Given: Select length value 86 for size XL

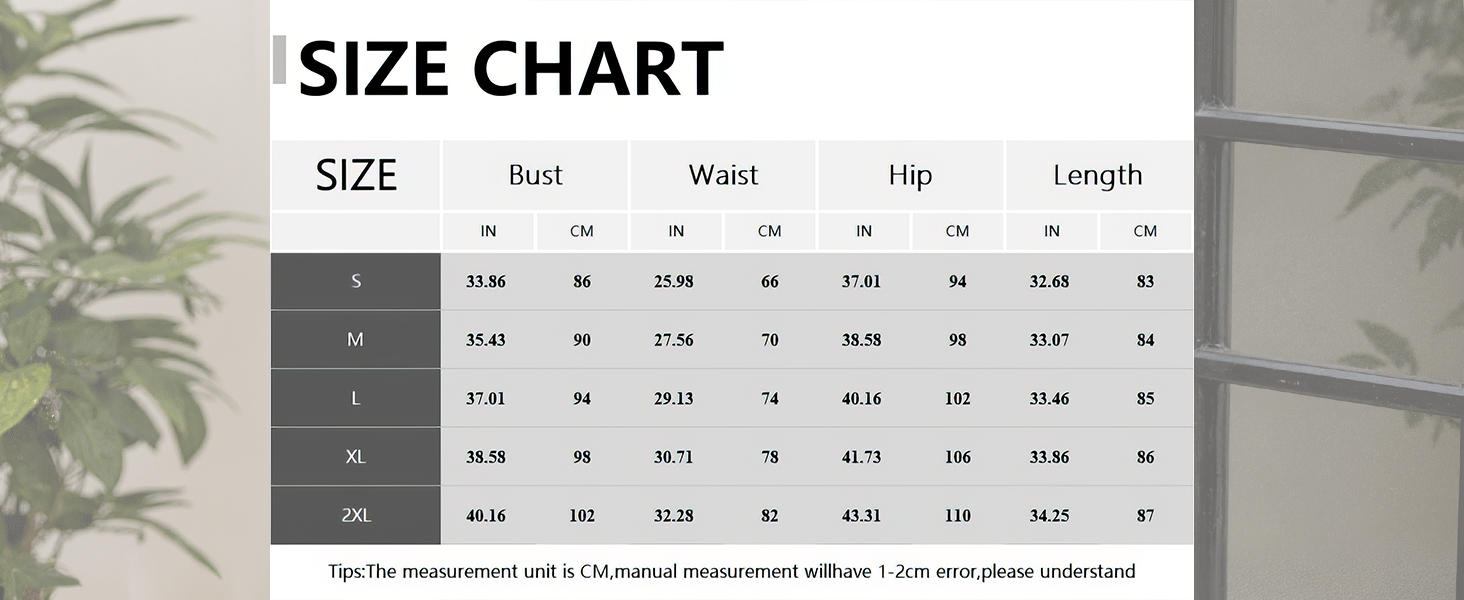Looking at the screenshot, I should coord(1145,457).
